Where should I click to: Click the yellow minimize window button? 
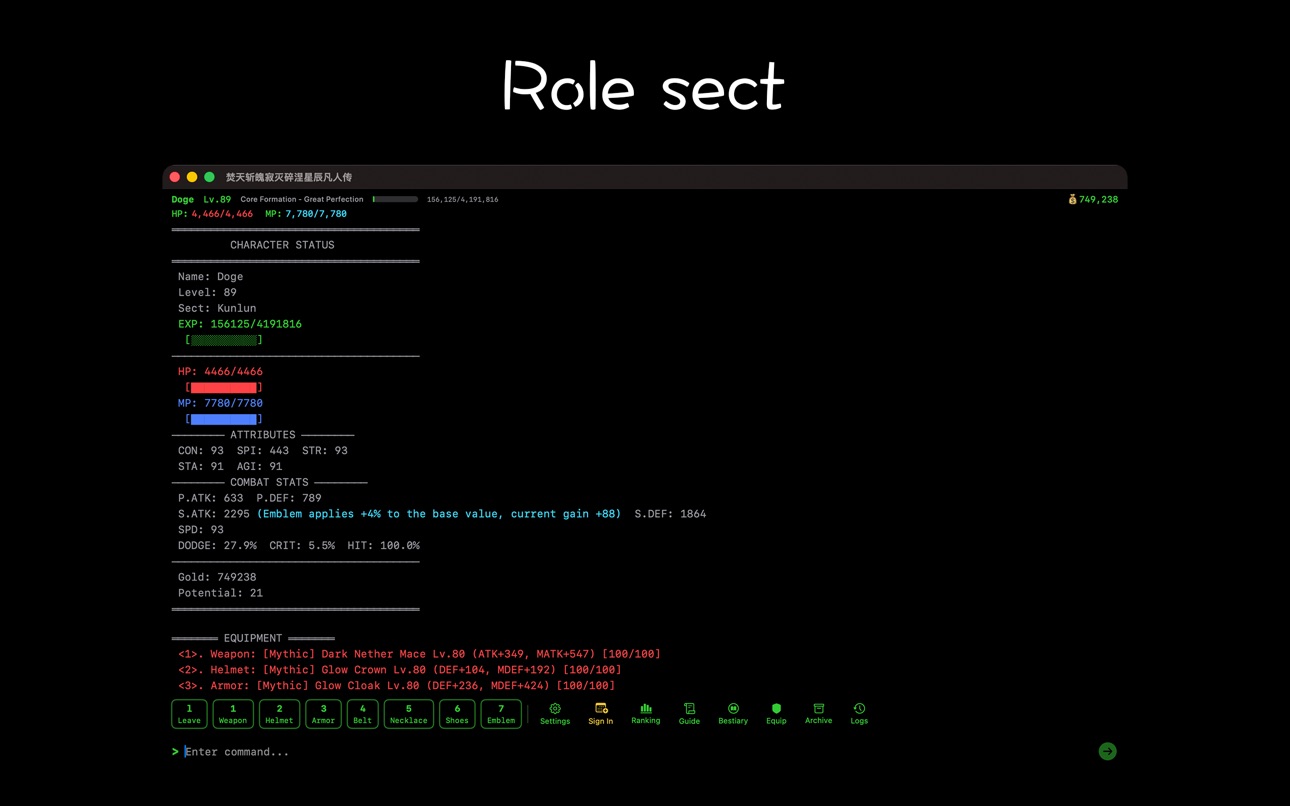coord(192,177)
